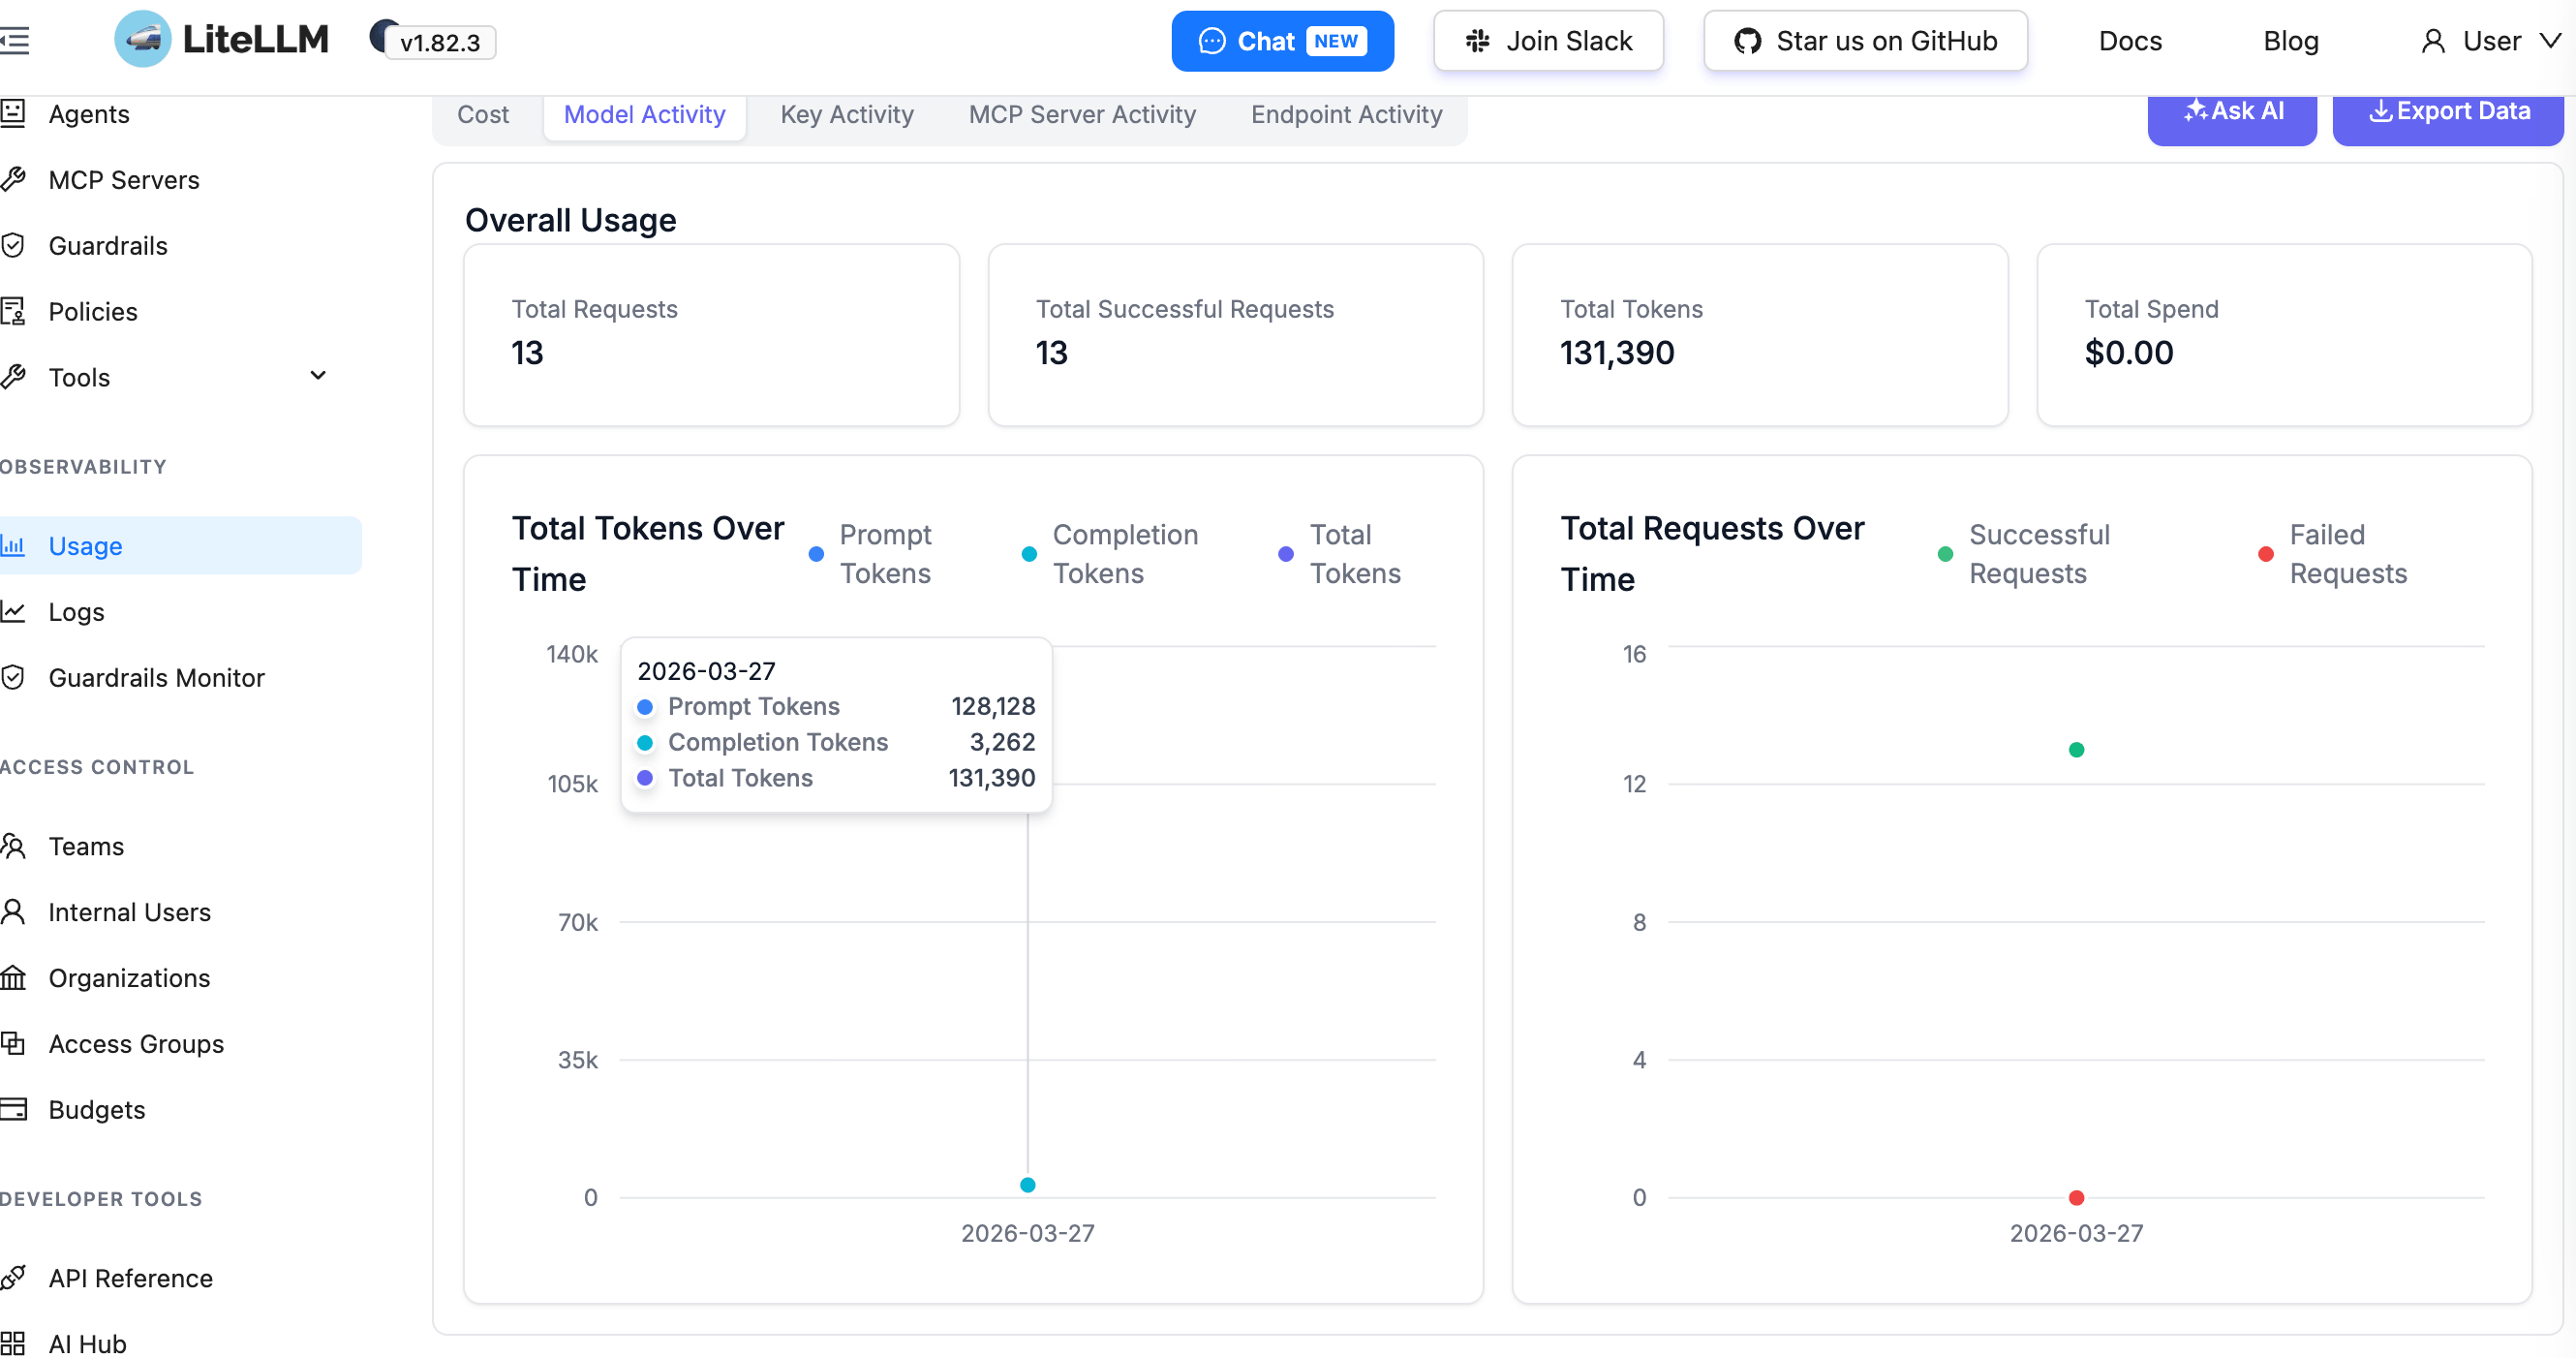
Task: Open the Policies icon in the sidebar
Action: click(13, 312)
